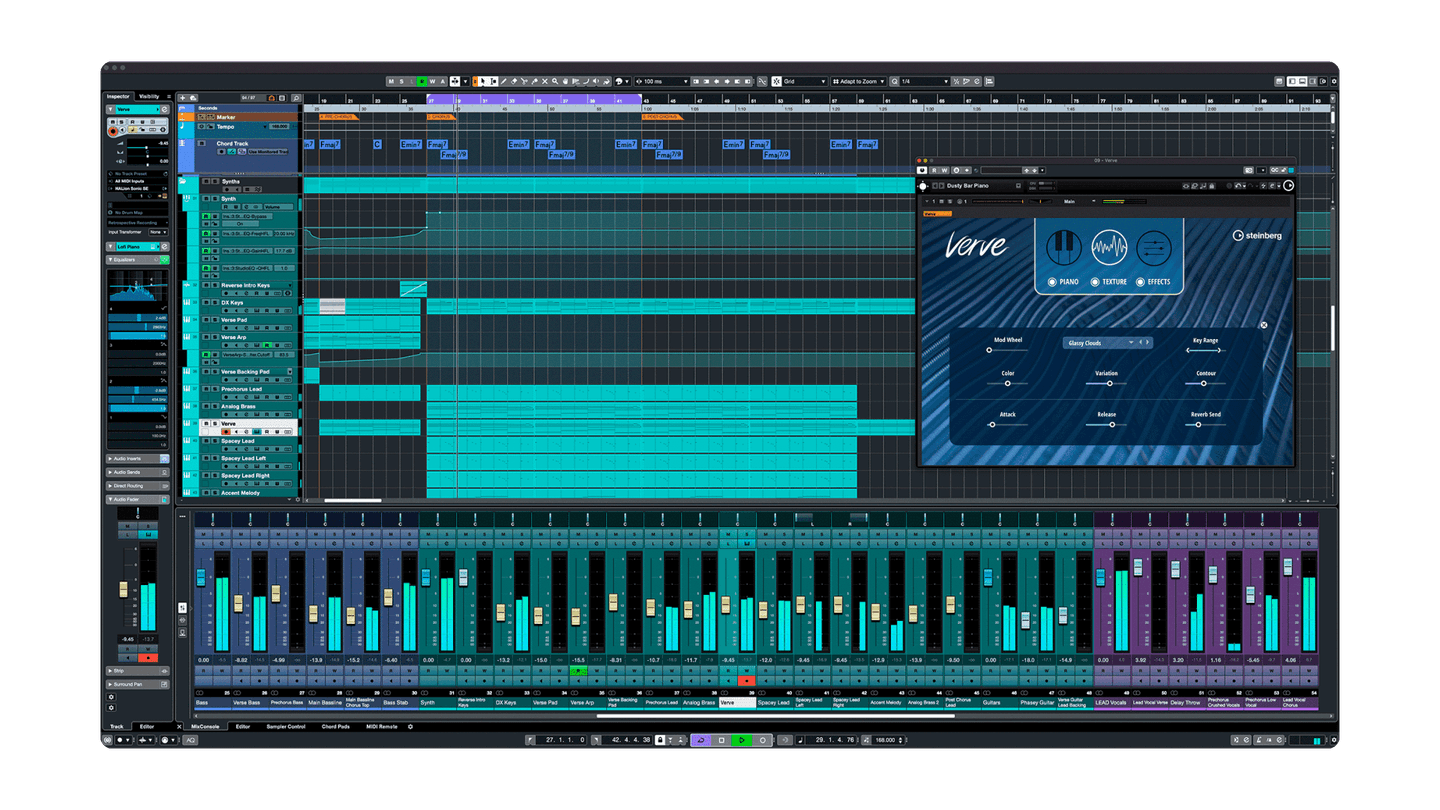Enable the TEXTURE layer radio button

(1095, 282)
